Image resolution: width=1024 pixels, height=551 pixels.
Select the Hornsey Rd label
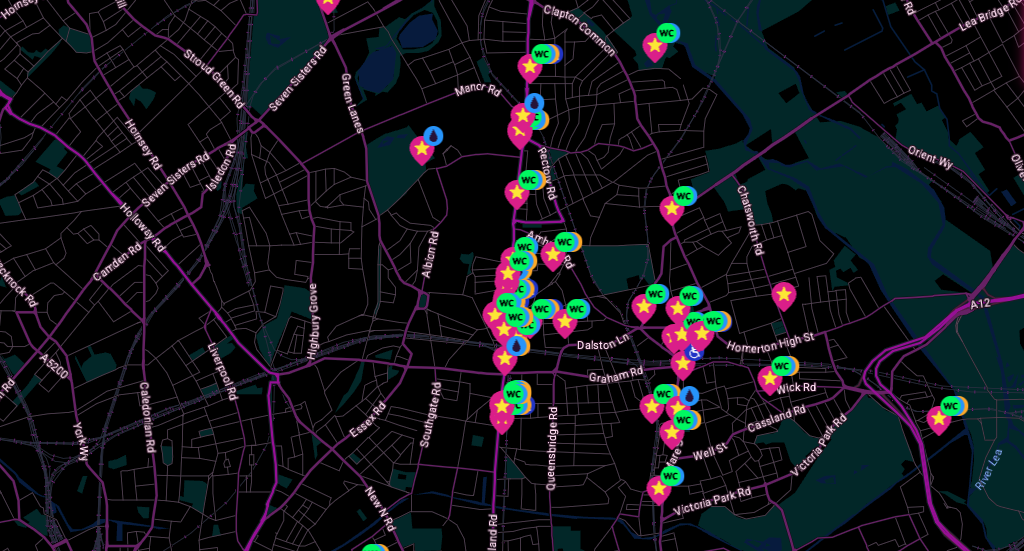(x=142, y=144)
